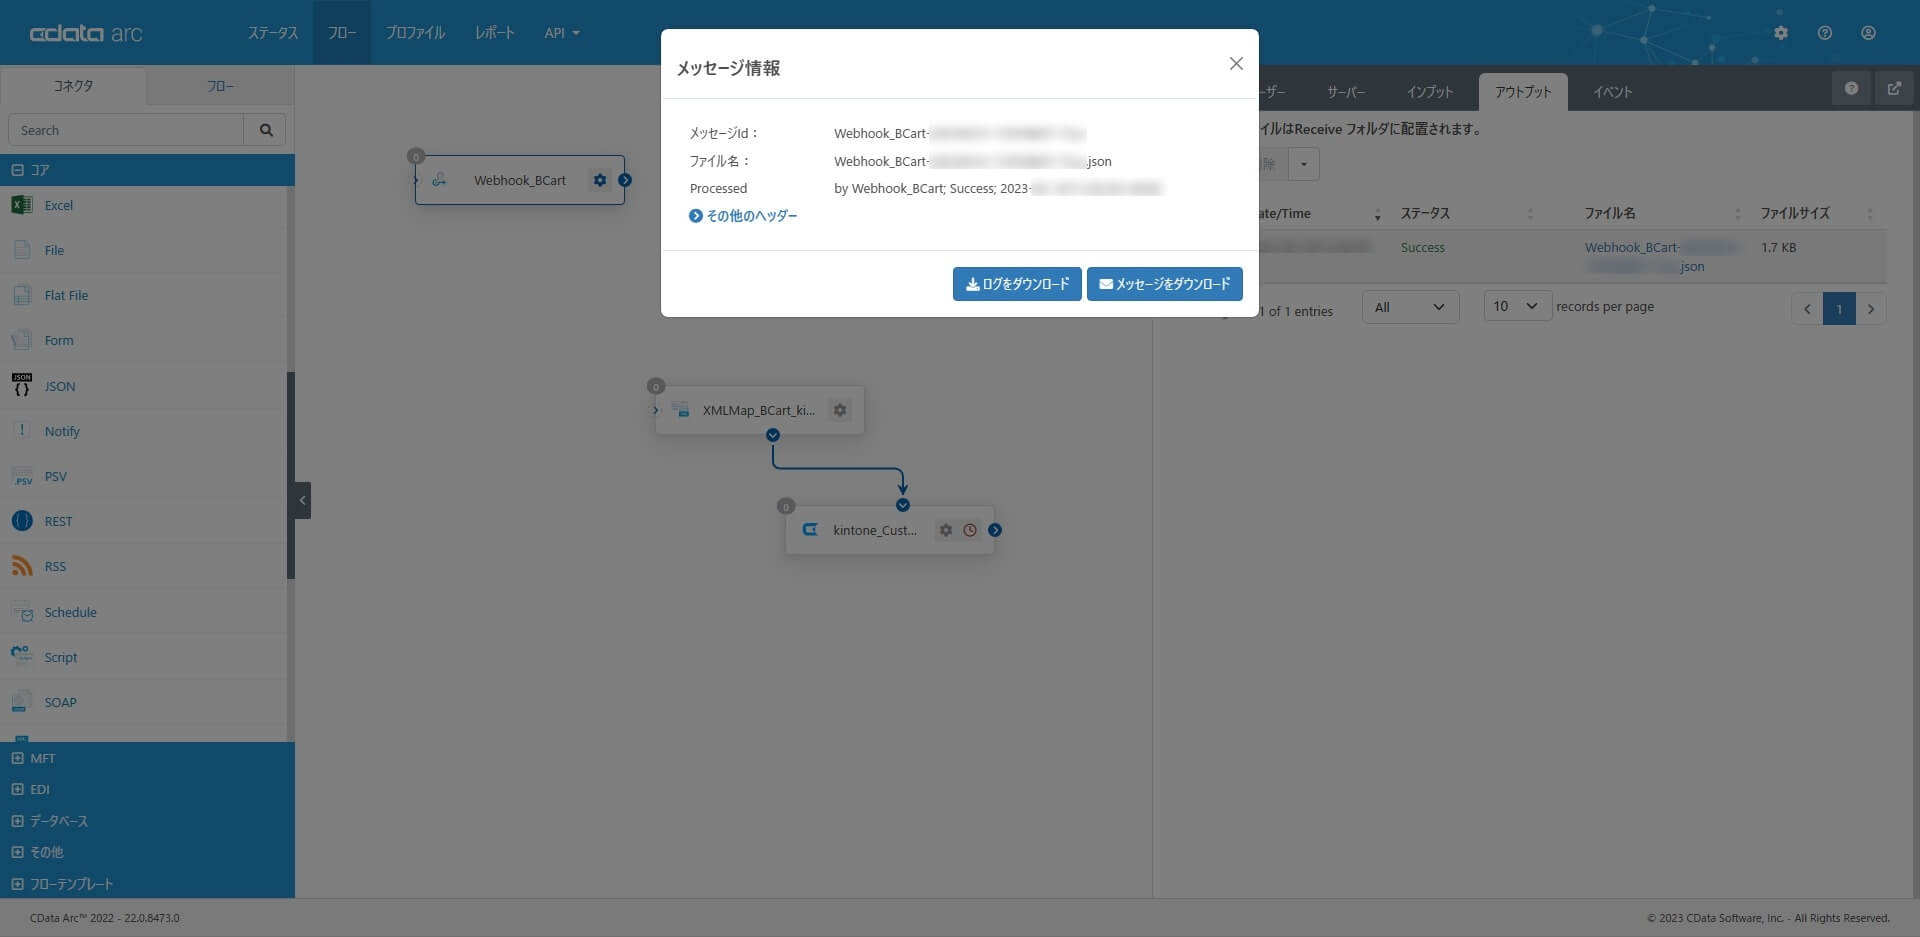The height and width of the screenshot is (937, 1920).
Task: Sort table by ファイルサイズ column
Action: [x=1816, y=213]
